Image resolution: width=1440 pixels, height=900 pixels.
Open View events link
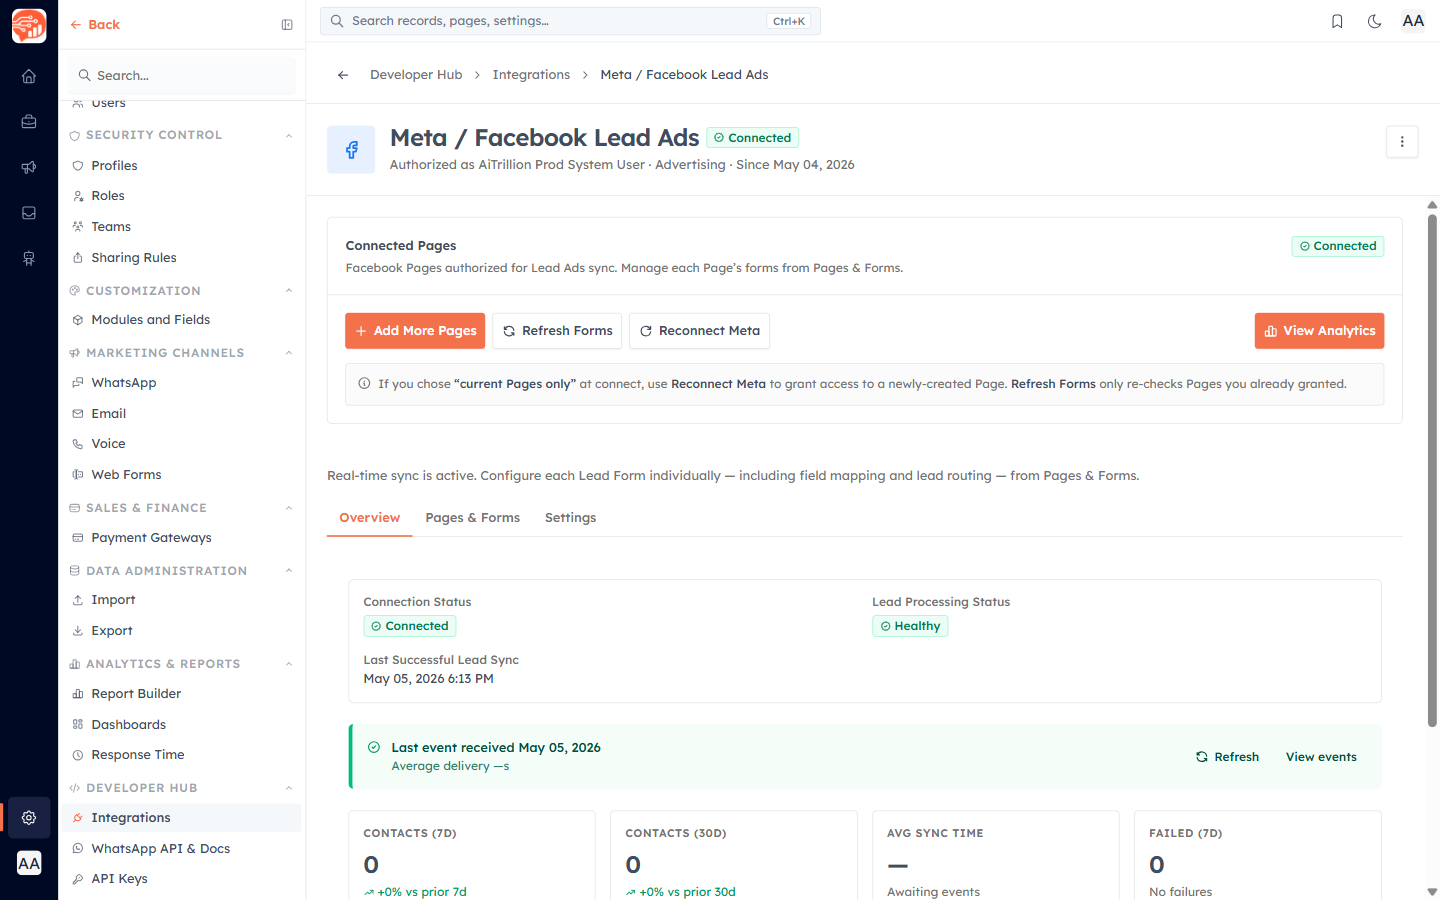pos(1321,757)
